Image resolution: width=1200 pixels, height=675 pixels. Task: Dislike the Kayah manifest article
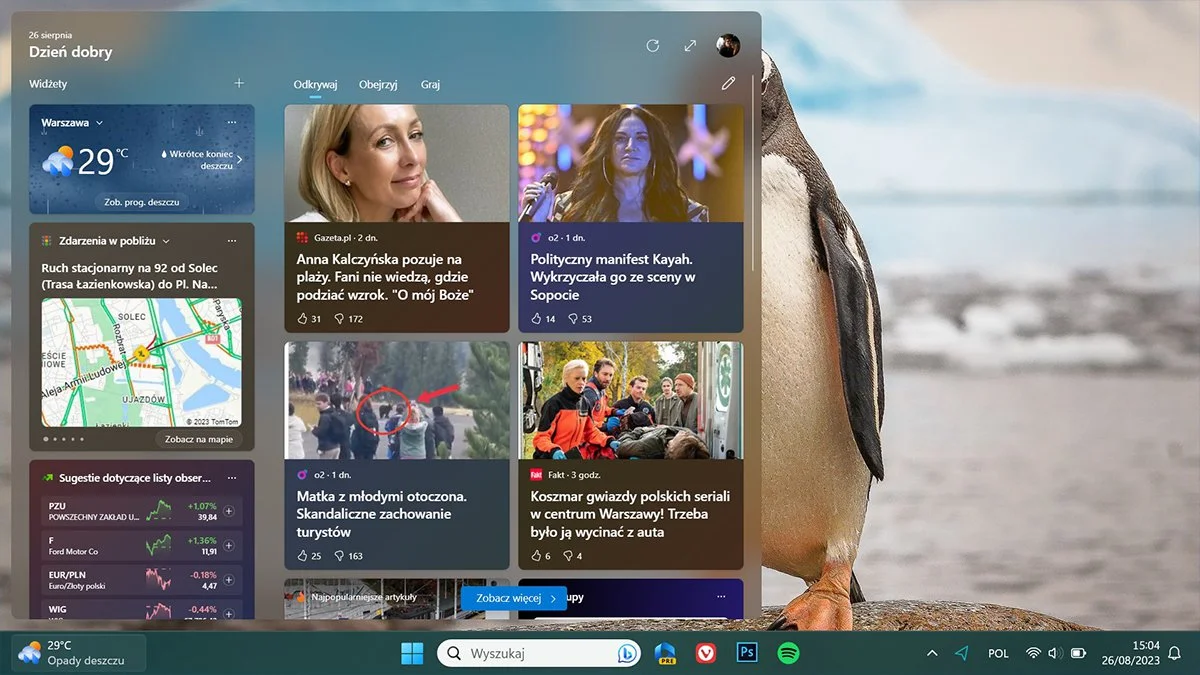tap(572, 318)
